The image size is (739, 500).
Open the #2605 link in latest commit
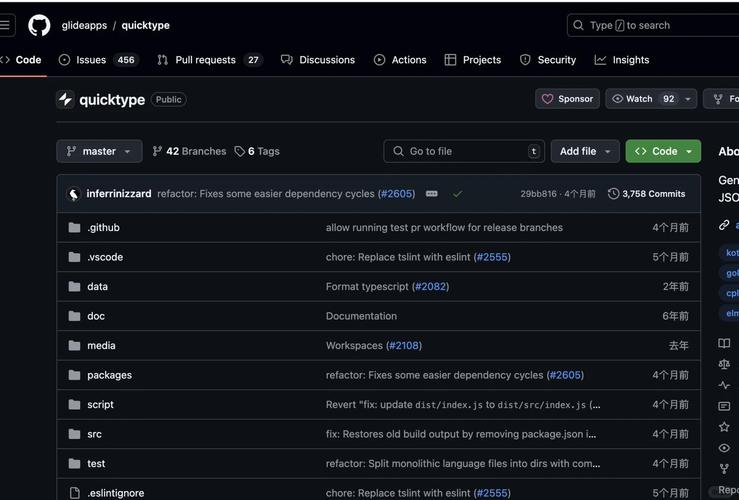coord(397,194)
